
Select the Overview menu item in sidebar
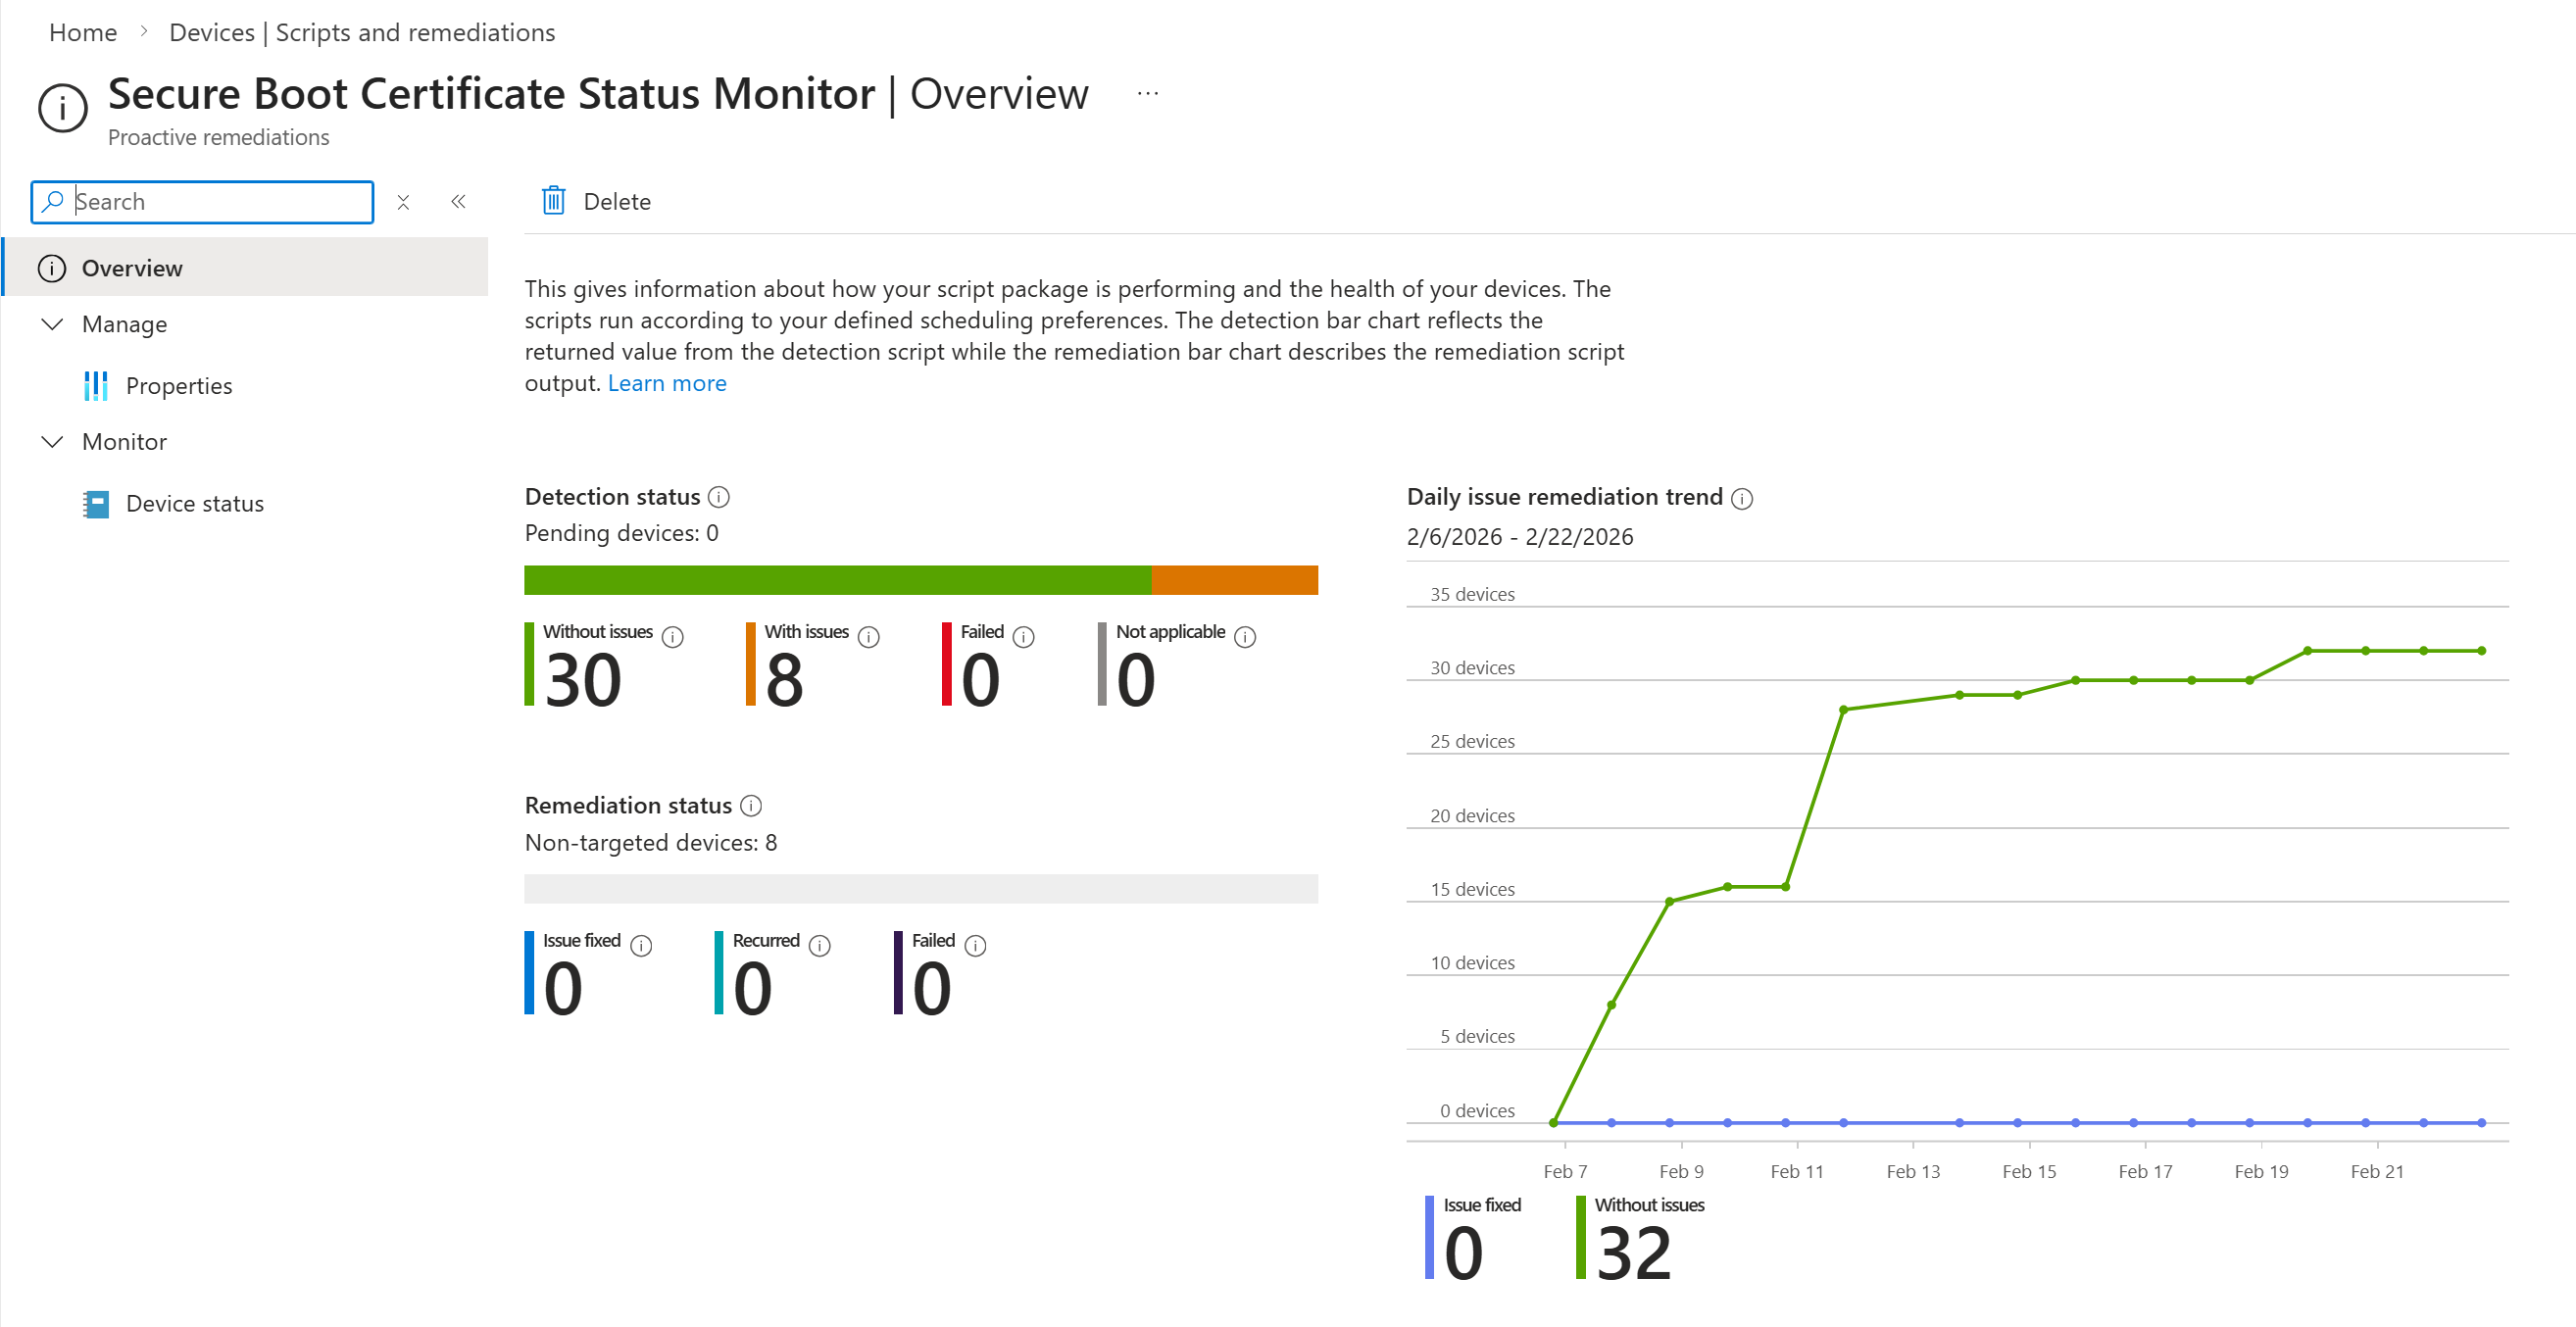(131, 267)
